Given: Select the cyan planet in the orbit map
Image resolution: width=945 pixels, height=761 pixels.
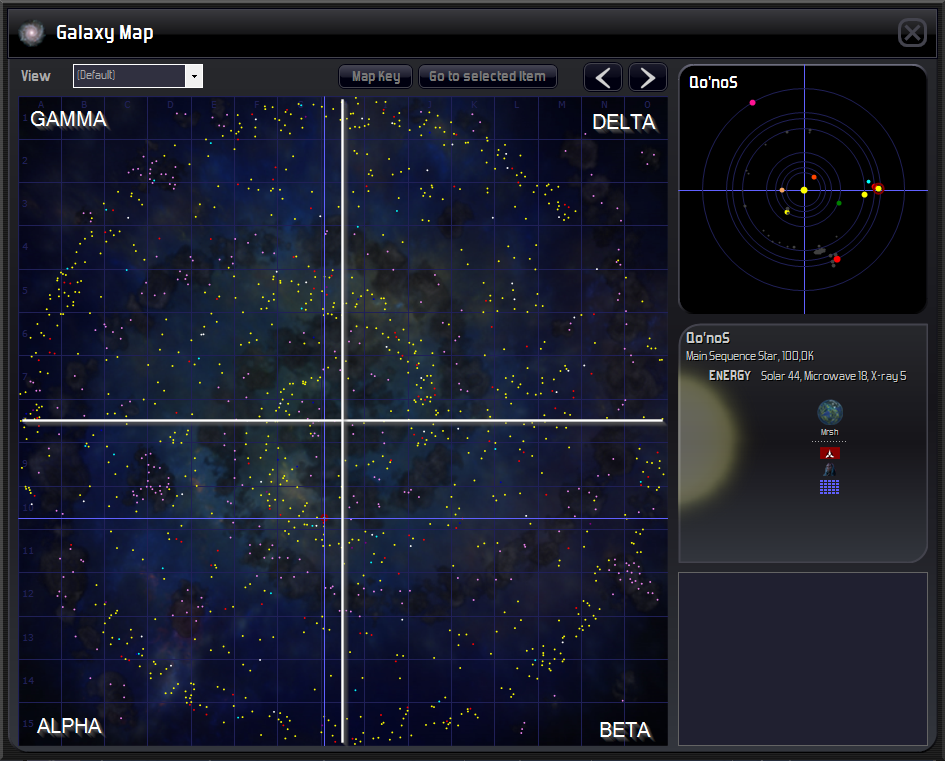Looking at the screenshot, I should tap(868, 181).
